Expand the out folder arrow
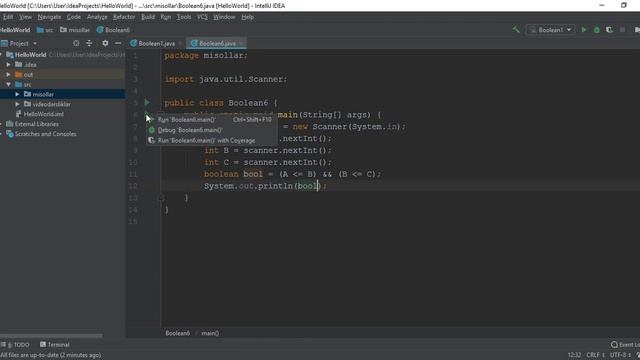 pos(9,75)
